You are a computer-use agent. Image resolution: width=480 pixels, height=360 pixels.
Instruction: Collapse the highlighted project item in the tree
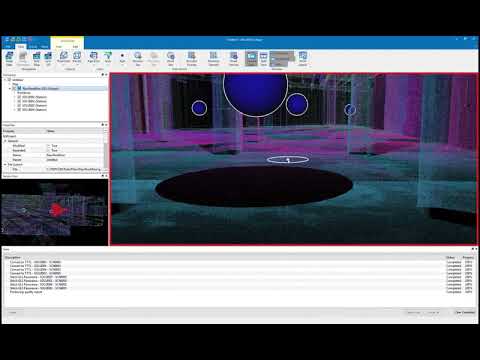pyautogui.click(x=10, y=88)
